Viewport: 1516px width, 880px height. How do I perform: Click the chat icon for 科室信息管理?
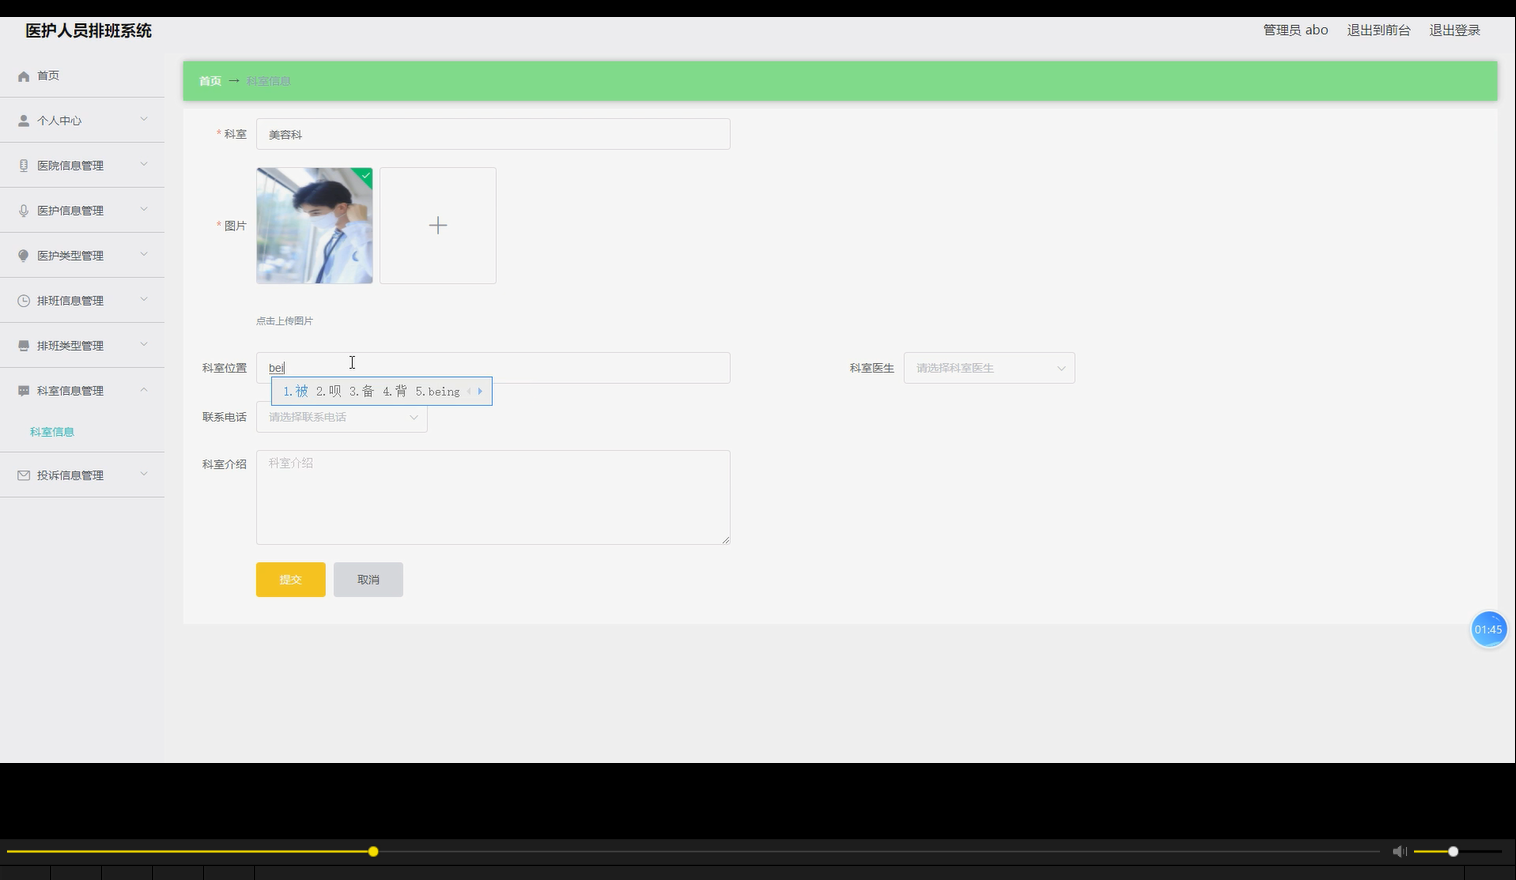tap(24, 391)
